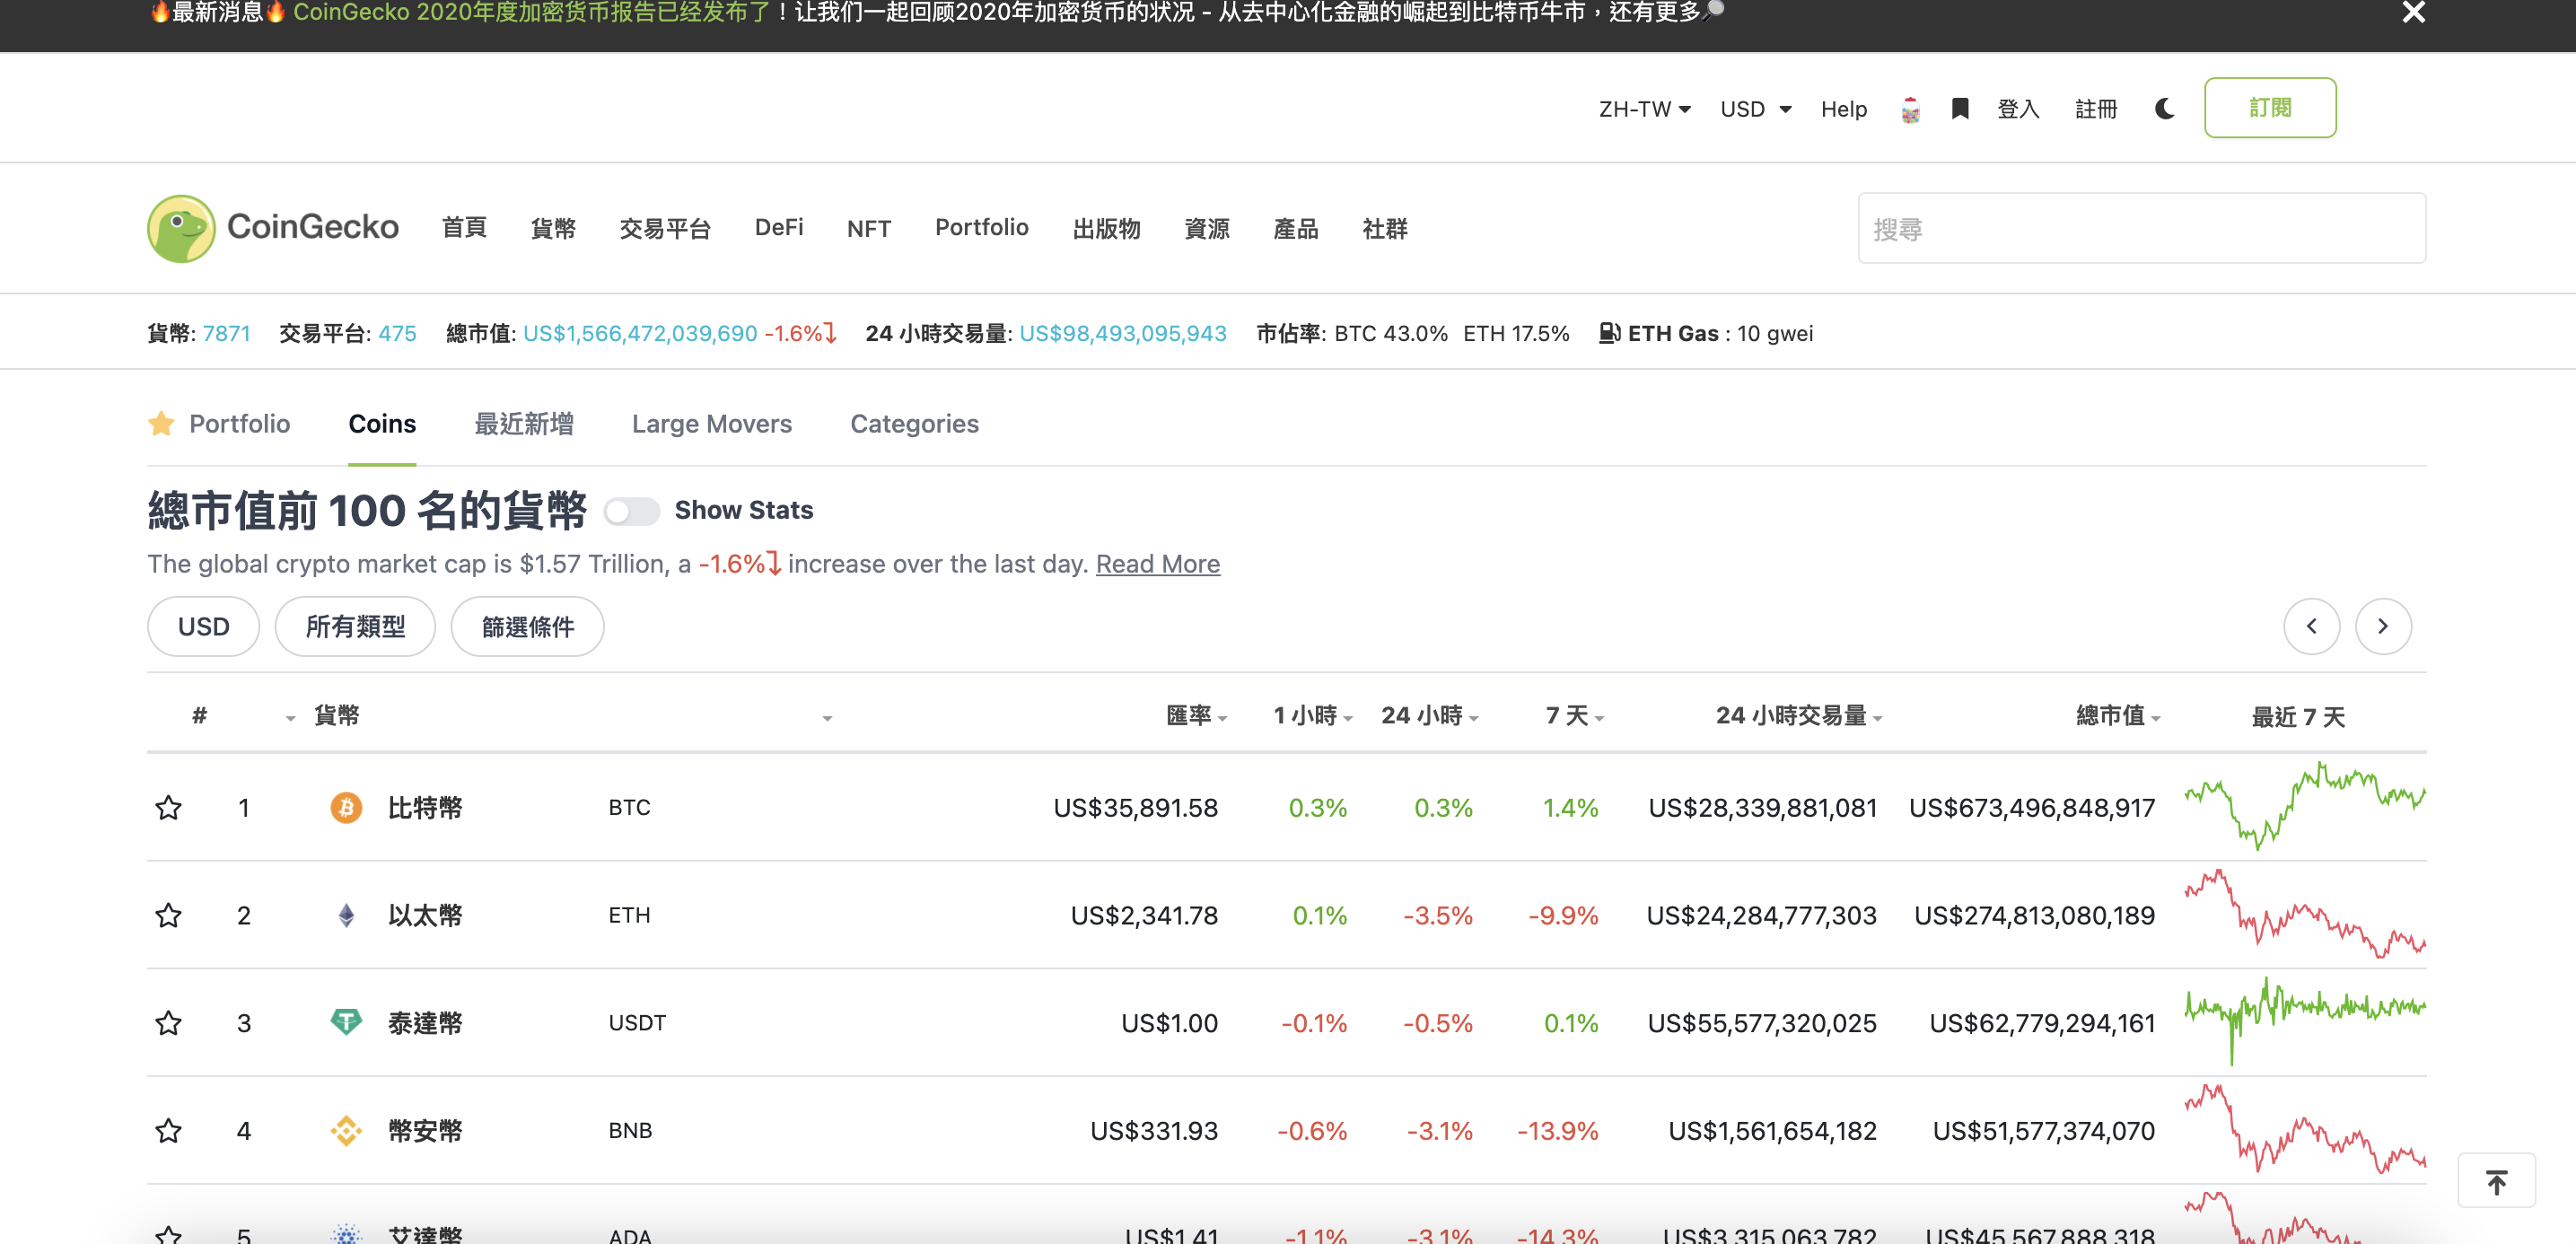This screenshot has width=2576, height=1244.
Task: Open 貨幣 navigation menu
Action: click(553, 228)
